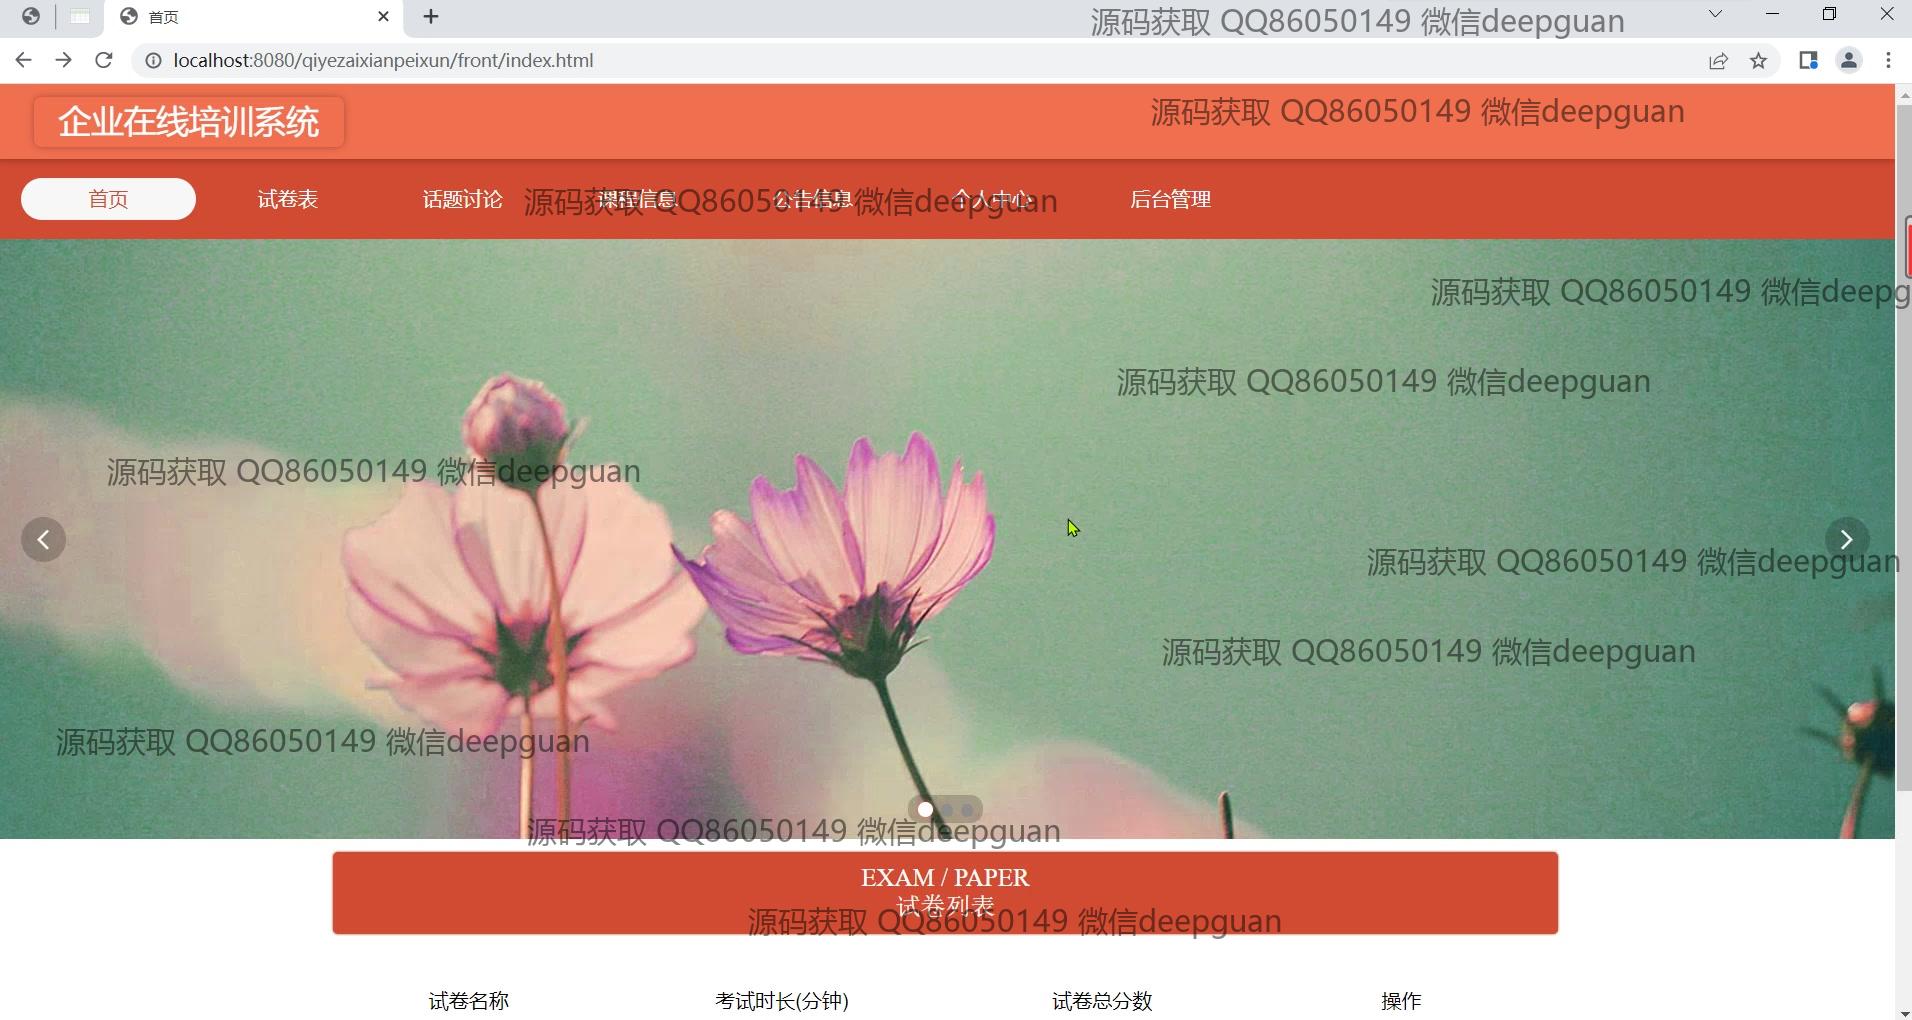The image size is (1912, 1020).
Task: Click the 企业在线培训系统 site title
Action: point(189,122)
